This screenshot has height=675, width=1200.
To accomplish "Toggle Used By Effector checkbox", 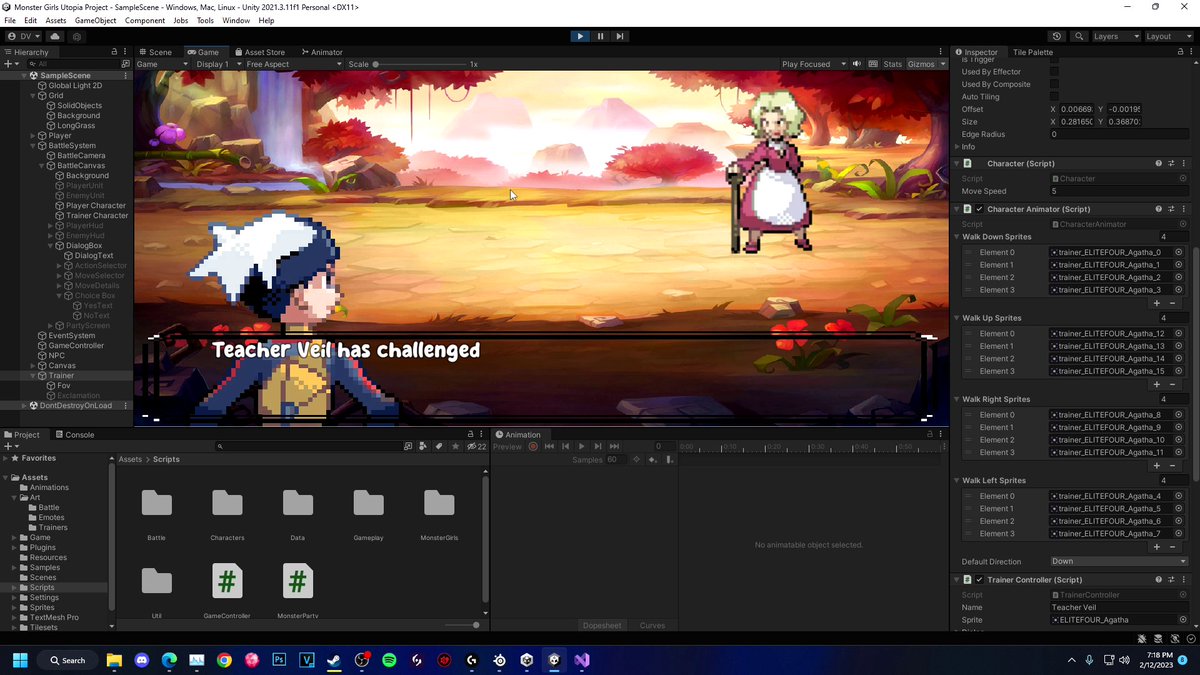I will pos(1054,72).
